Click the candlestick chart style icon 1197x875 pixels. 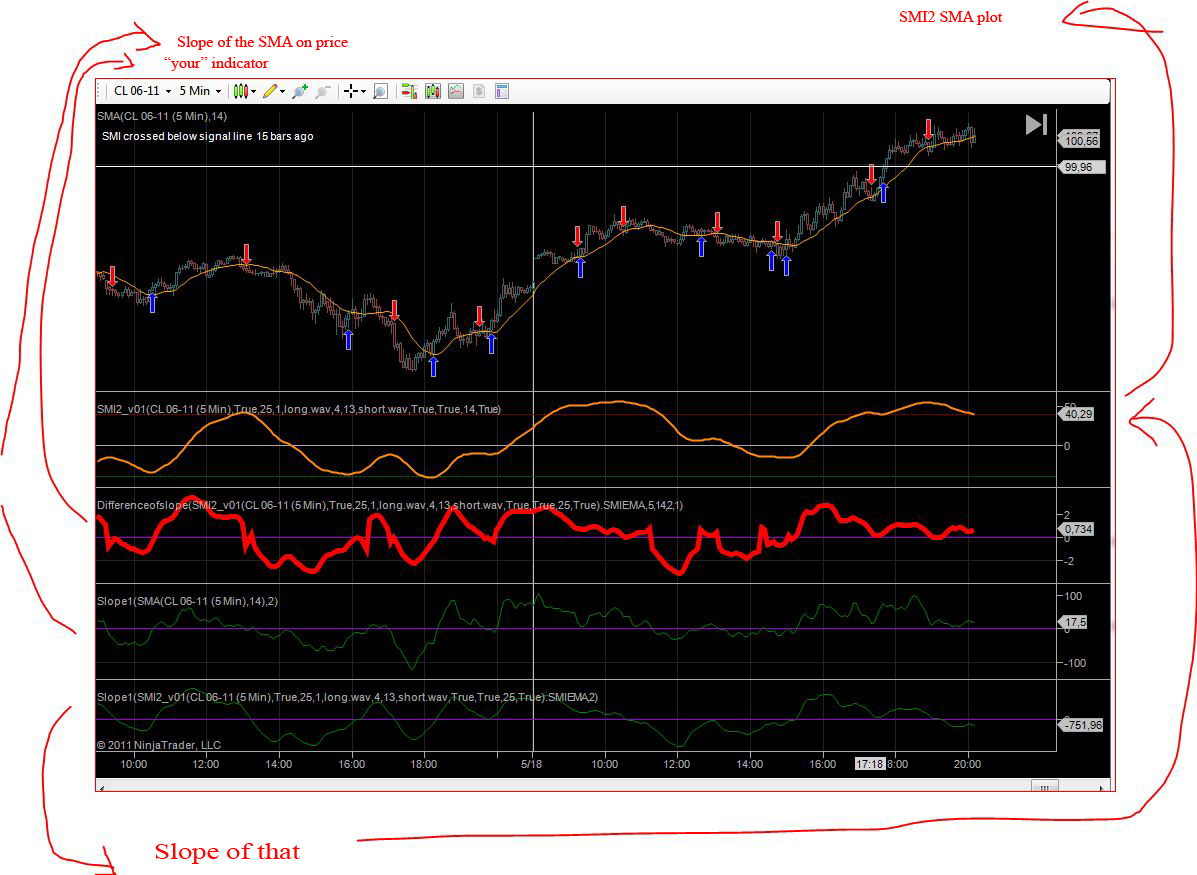point(240,92)
